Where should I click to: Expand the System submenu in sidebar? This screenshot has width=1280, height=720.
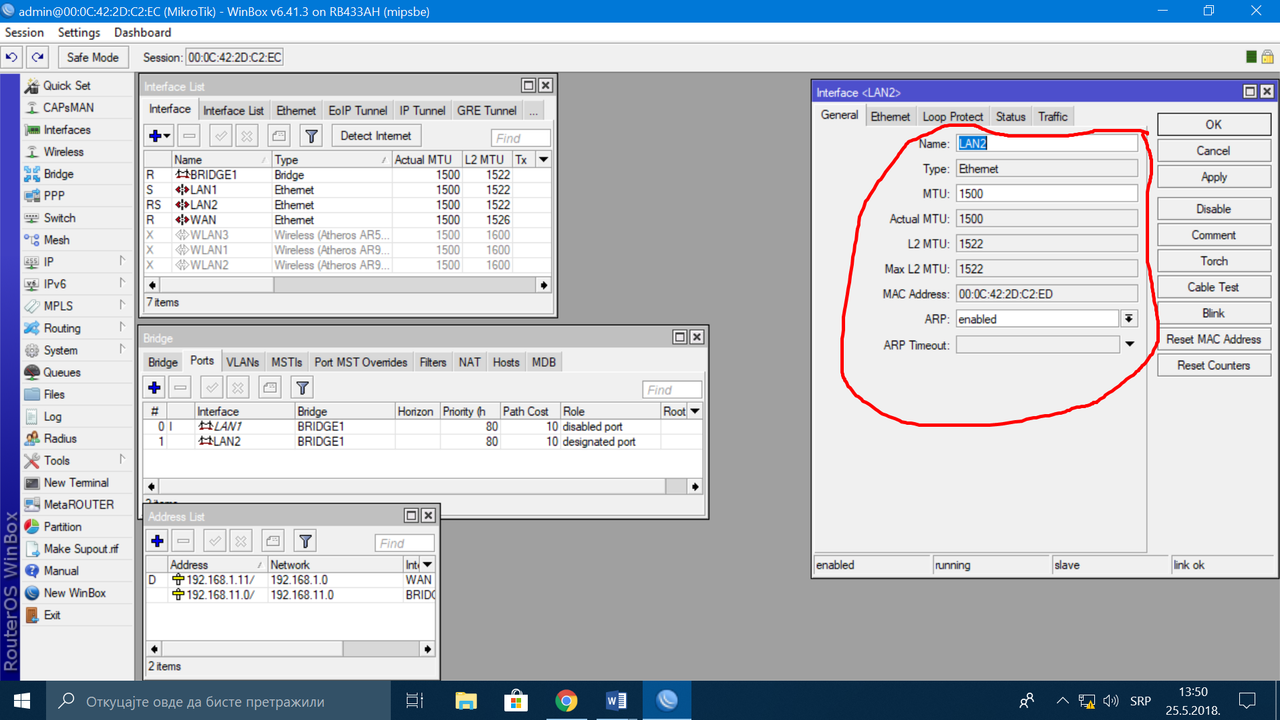coord(122,349)
